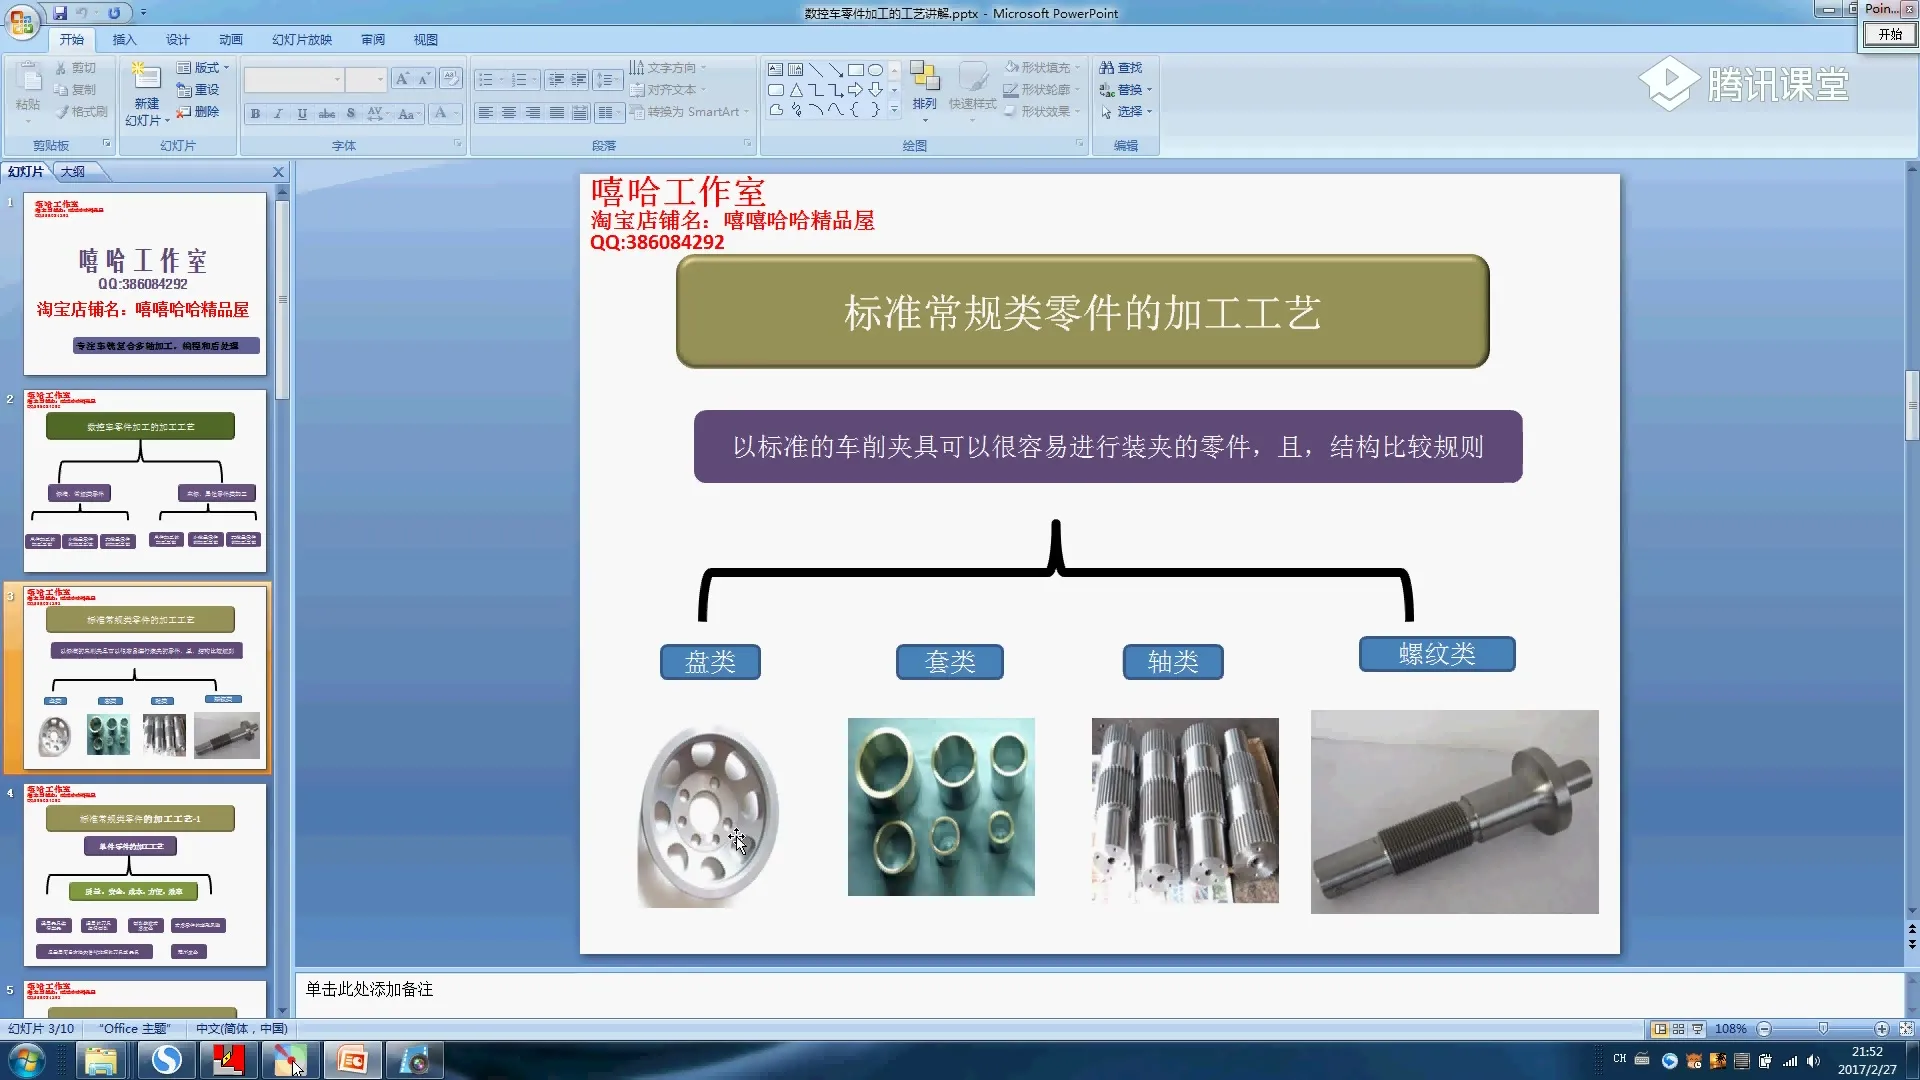Toggle bold formatting
The width and height of the screenshot is (1920, 1080).
(255, 113)
